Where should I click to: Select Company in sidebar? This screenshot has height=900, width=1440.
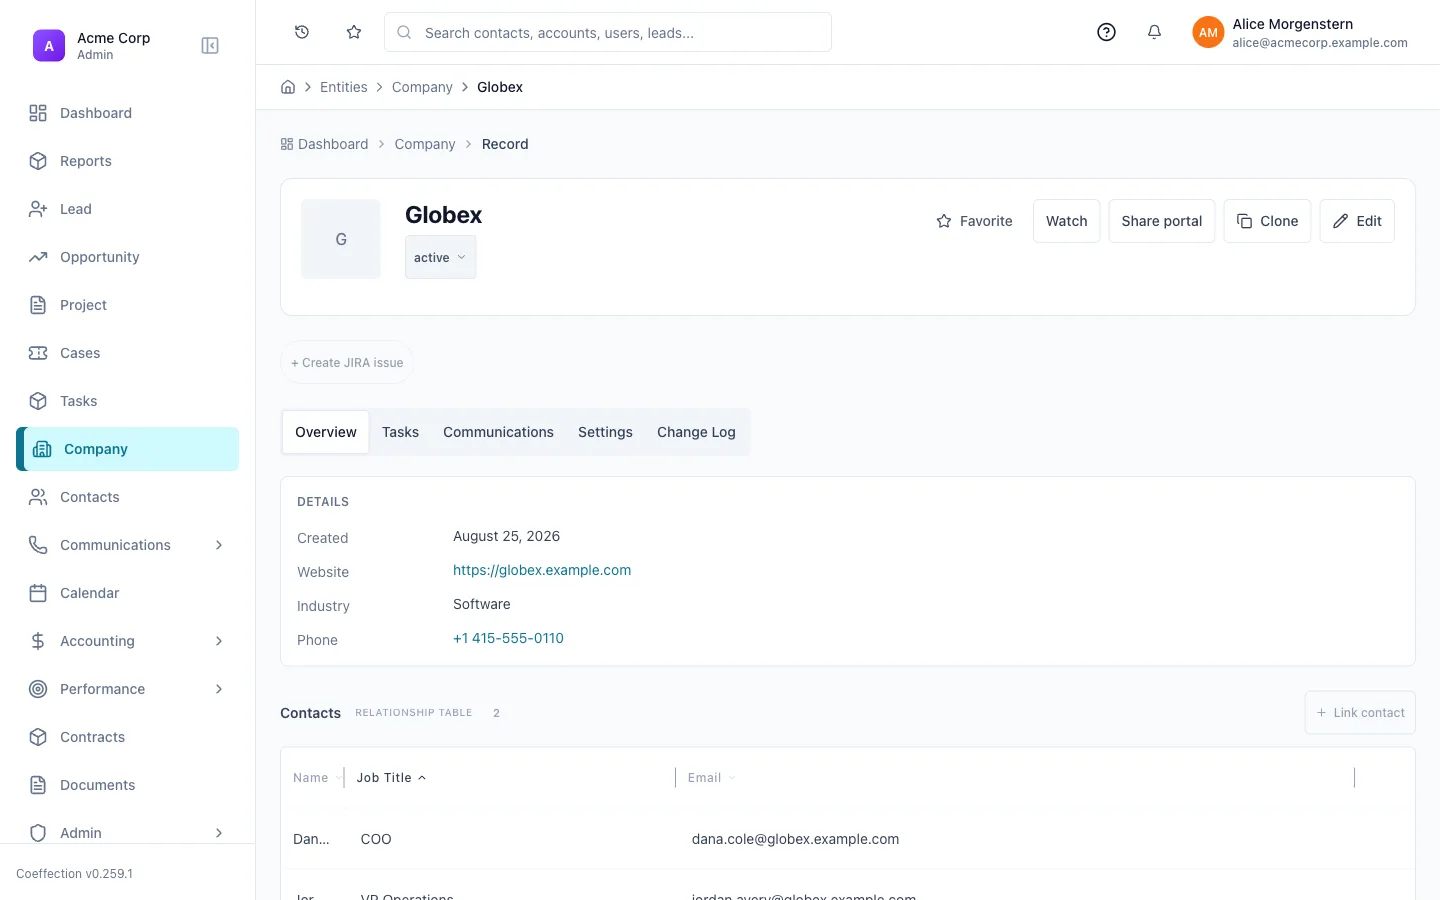point(128,449)
